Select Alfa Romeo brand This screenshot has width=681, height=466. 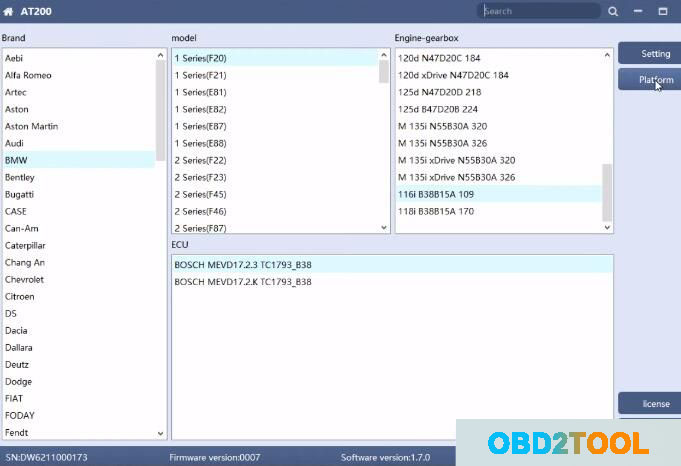(x=79, y=75)
